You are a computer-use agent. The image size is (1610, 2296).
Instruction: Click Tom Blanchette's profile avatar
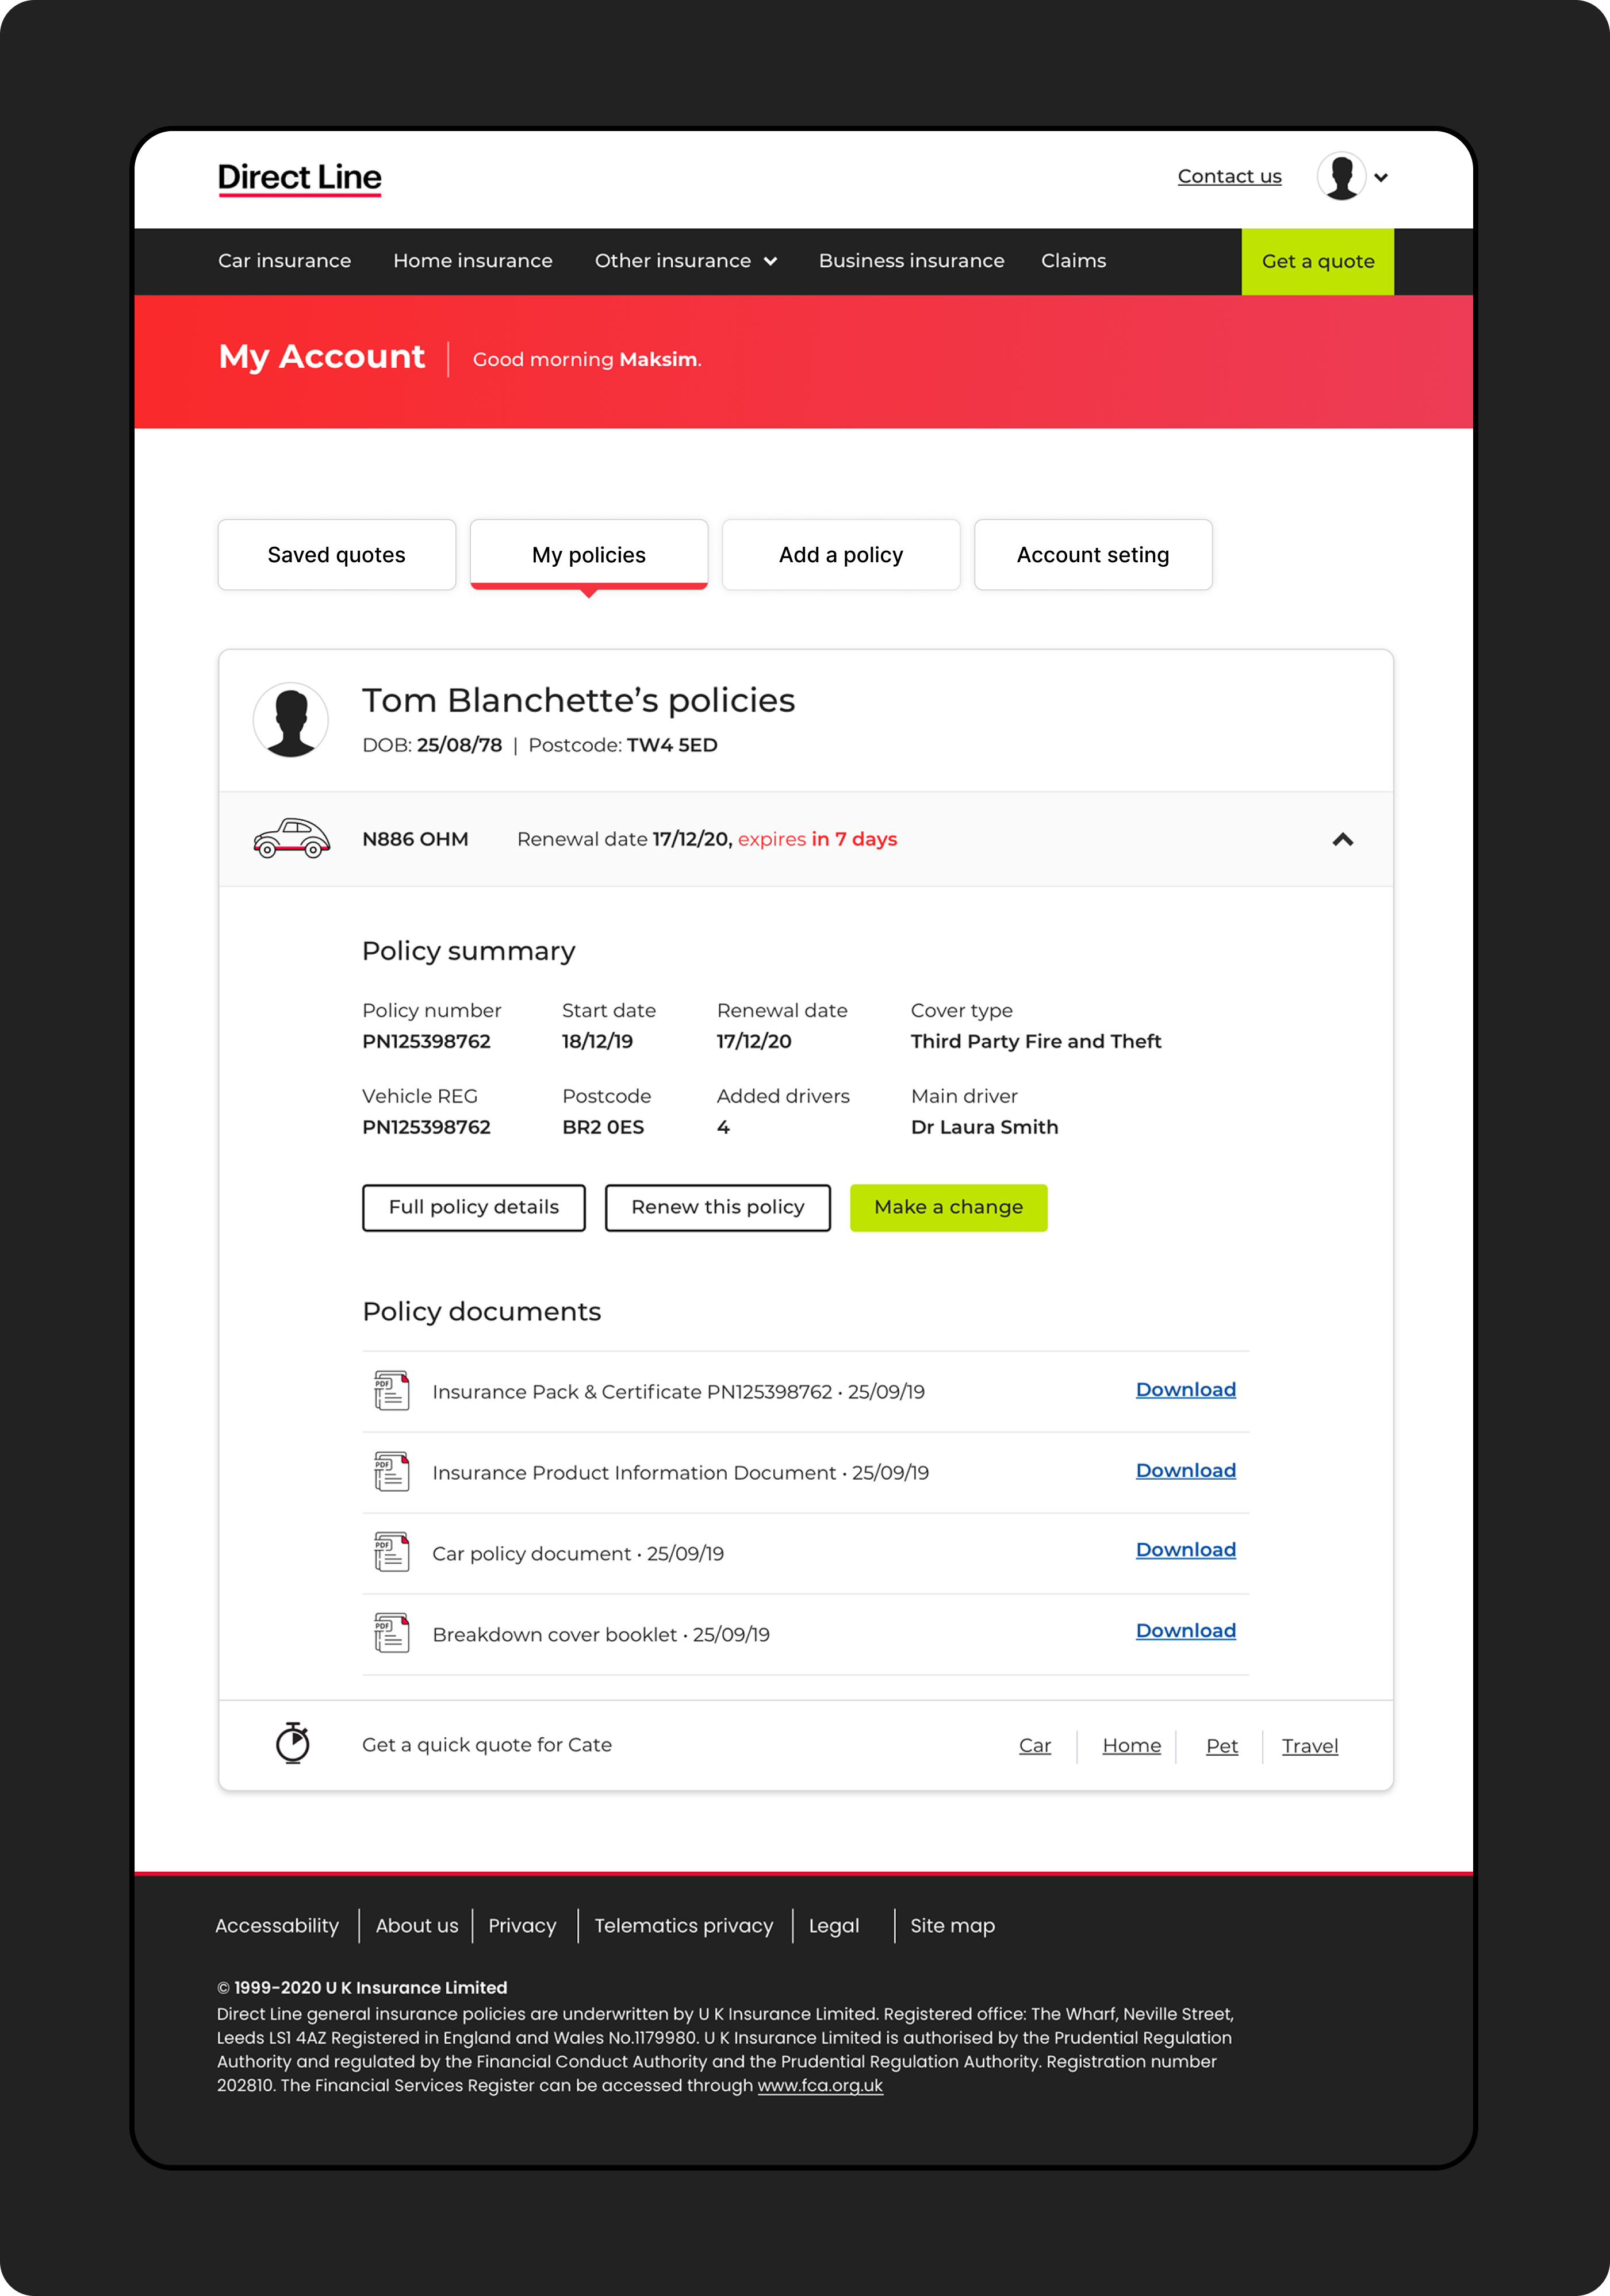[291, 720]
